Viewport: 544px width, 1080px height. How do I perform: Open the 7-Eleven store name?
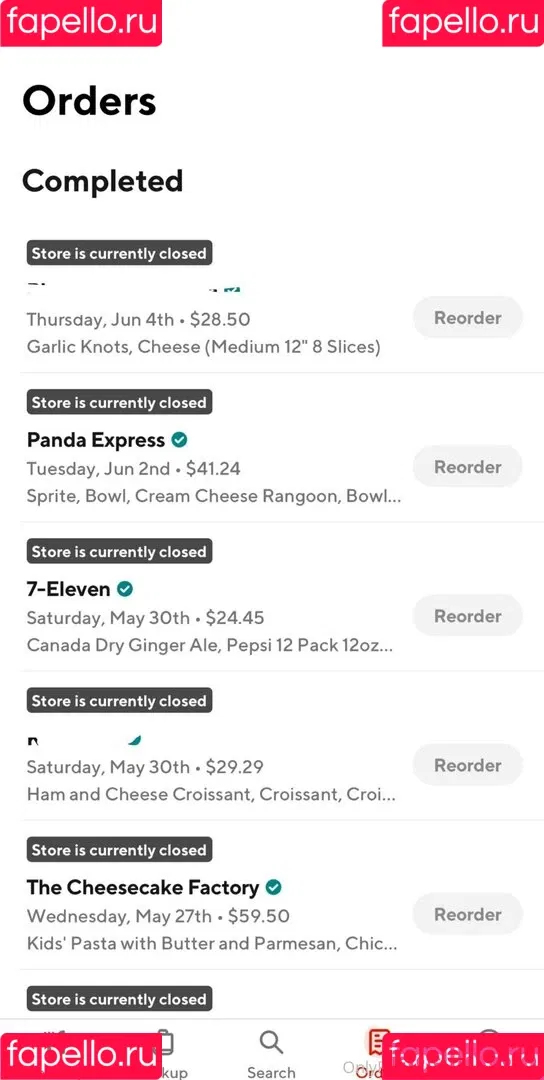pos(69,590)
